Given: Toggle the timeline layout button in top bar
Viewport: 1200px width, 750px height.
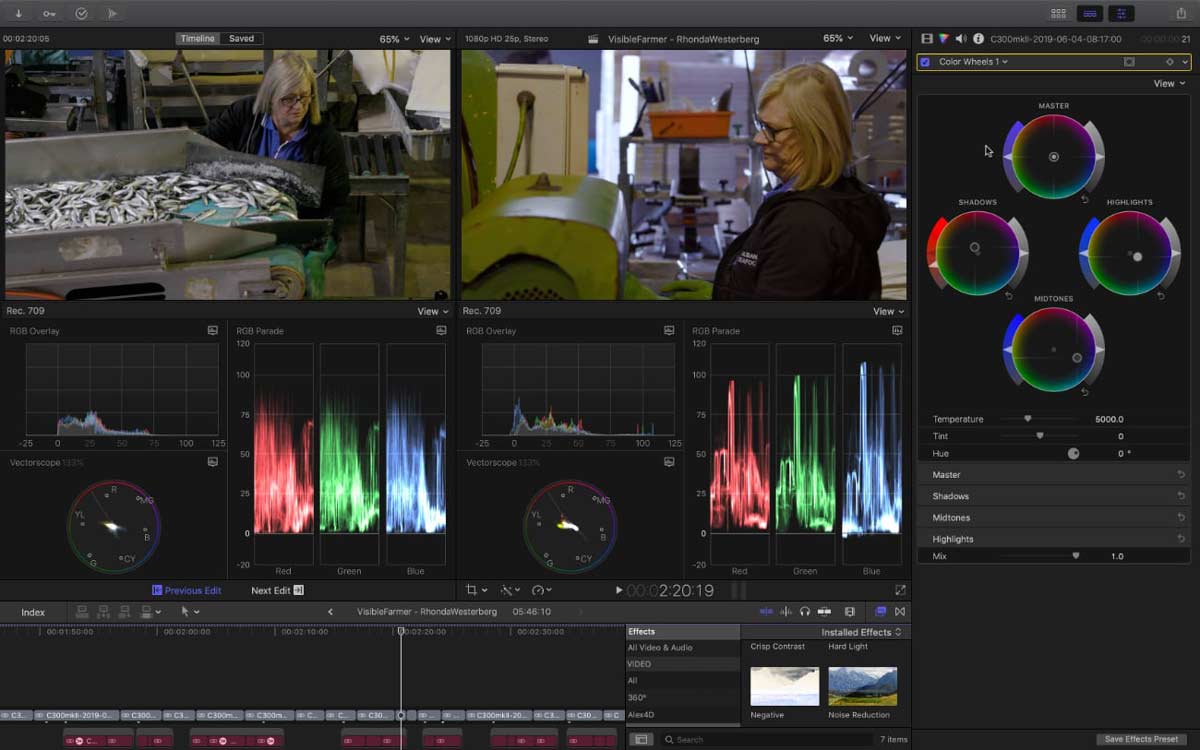Looking at the screenshot, I should click(1089, 13).
